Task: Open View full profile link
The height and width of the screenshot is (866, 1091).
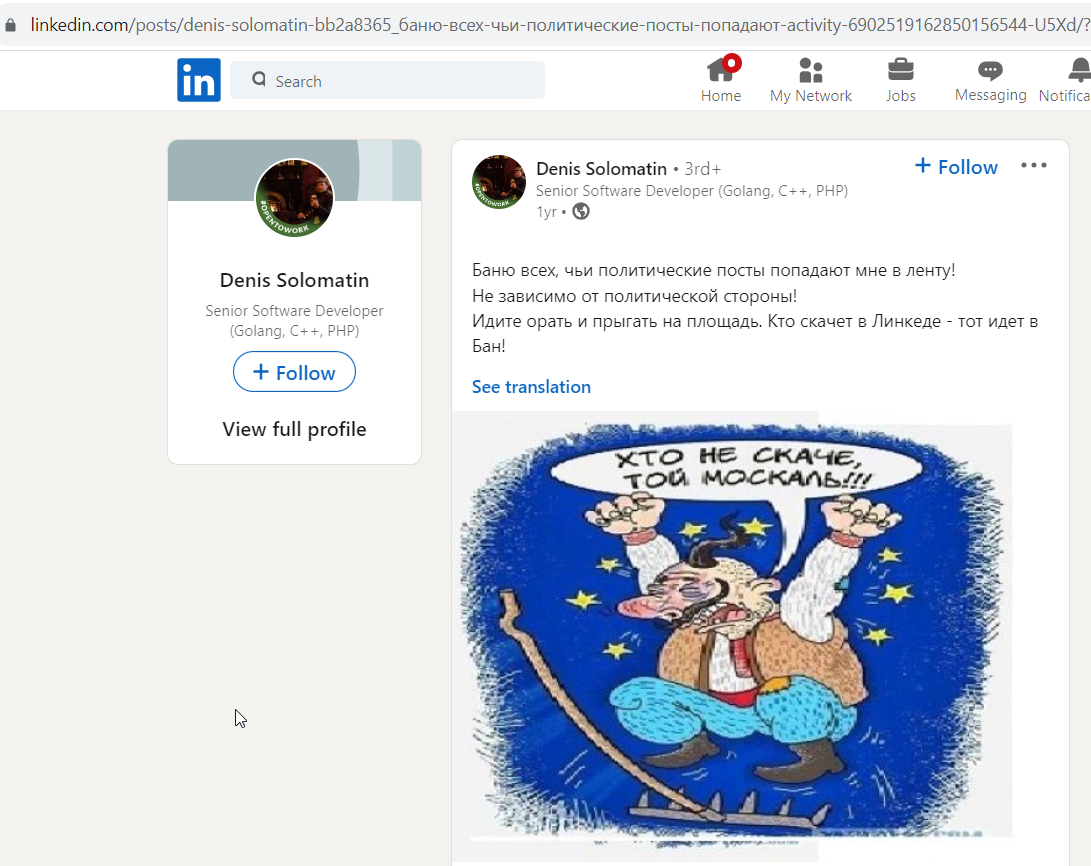Action: pyautogui.click(x=294, y=429)
